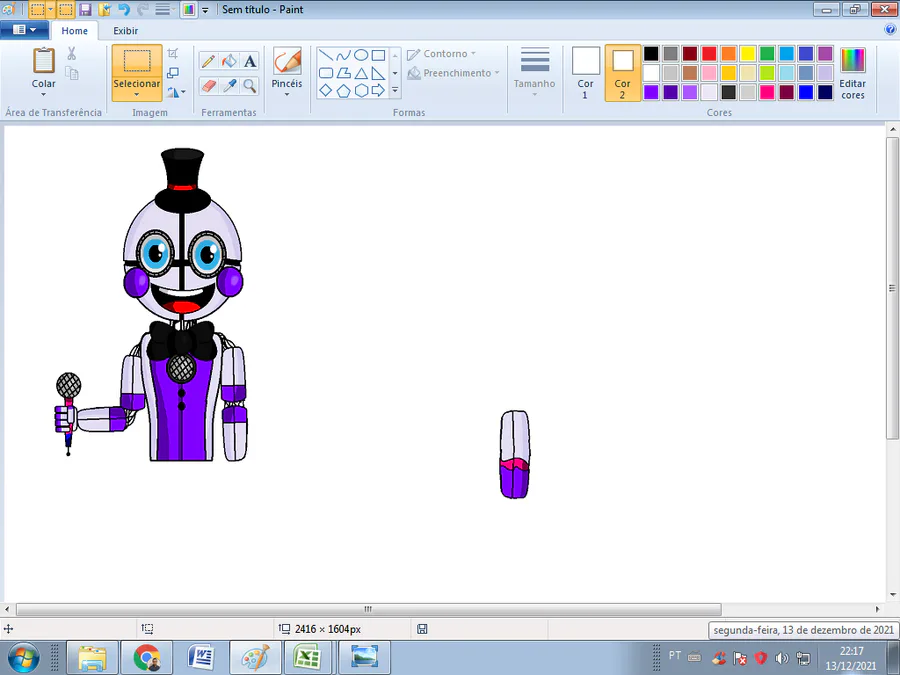Switch to the Home ribbon tab
Image resolution: width=900 pixels, height=675 pixels.
pyautogui.click(x=75, y=30)
